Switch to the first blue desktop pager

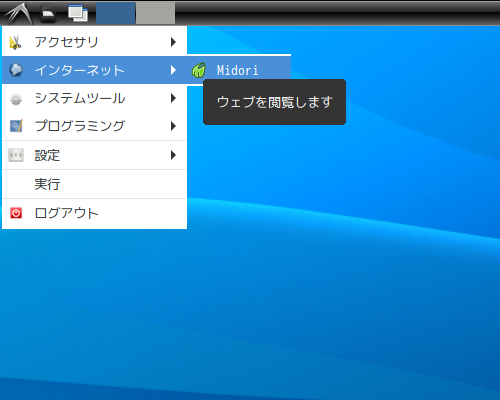116,13
